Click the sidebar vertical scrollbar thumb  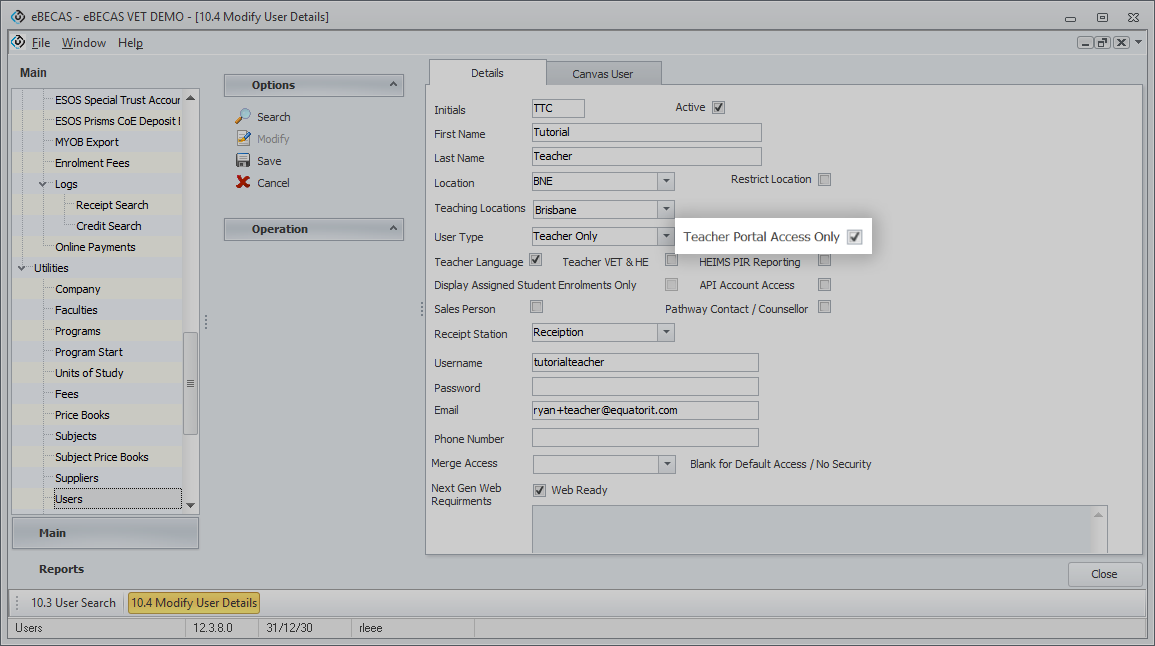click(x=190, y=382)
